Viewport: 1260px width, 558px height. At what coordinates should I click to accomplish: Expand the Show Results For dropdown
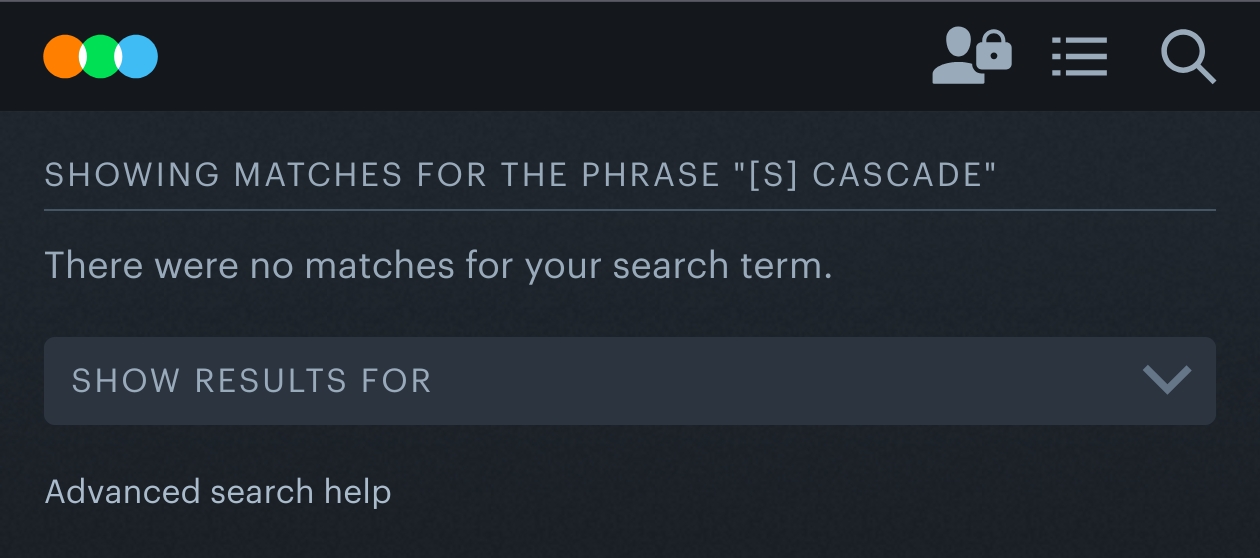[x=629, y=381]
